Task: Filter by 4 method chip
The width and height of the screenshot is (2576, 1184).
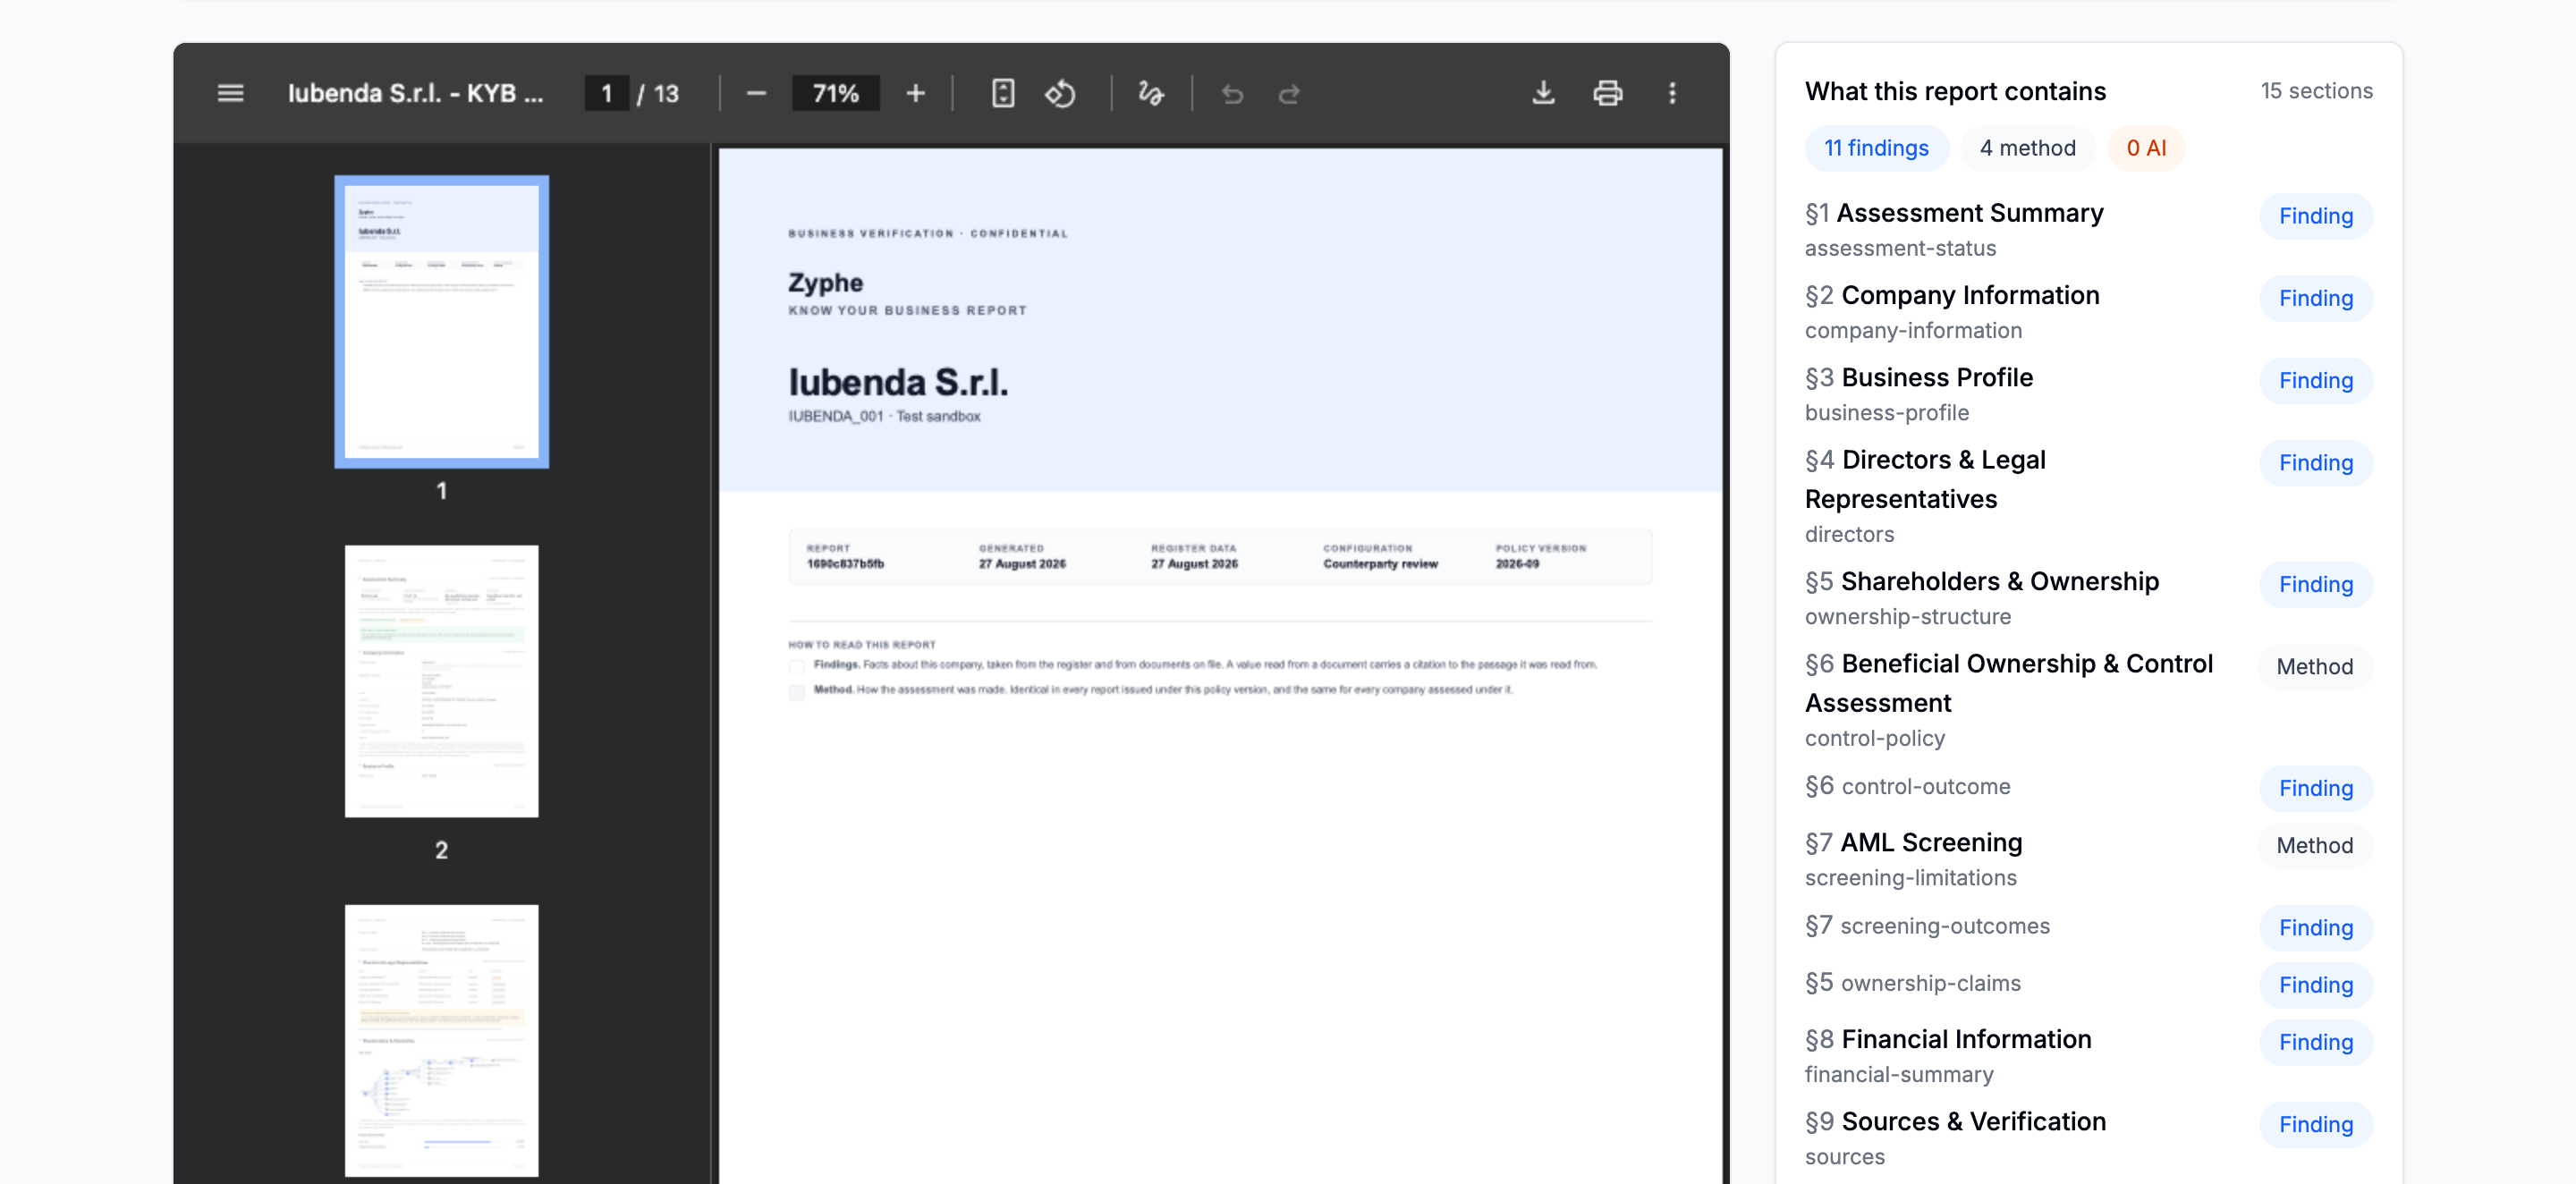Action: (2027, 148)
